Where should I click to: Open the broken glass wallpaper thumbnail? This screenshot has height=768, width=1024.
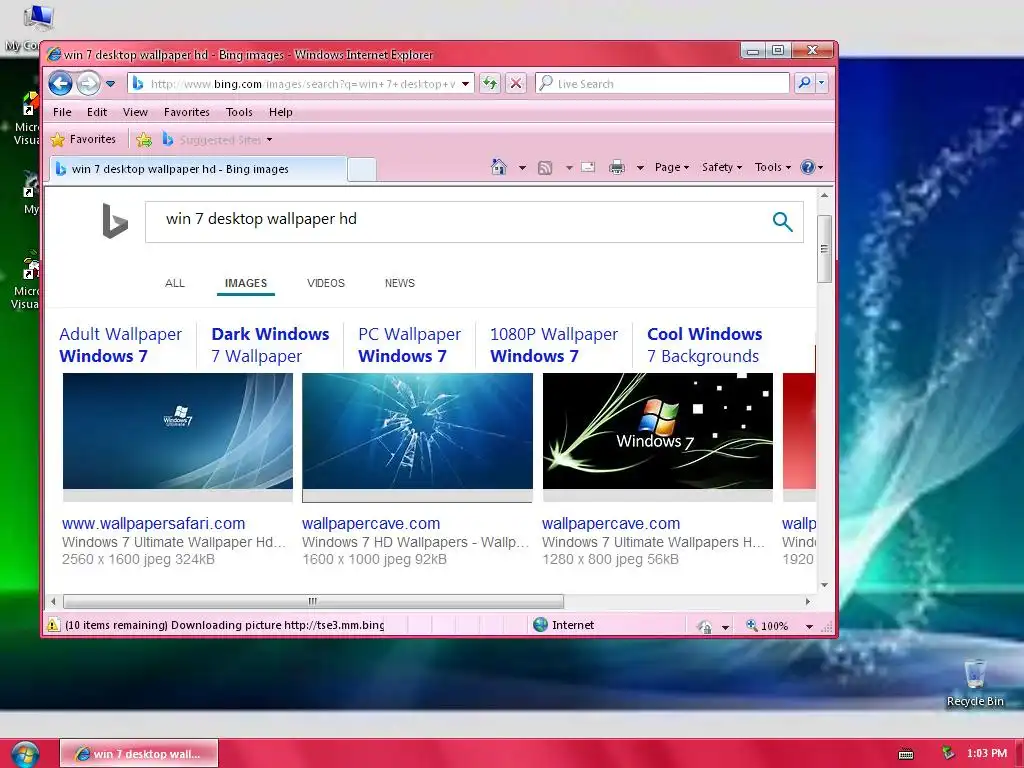point(417,431)
